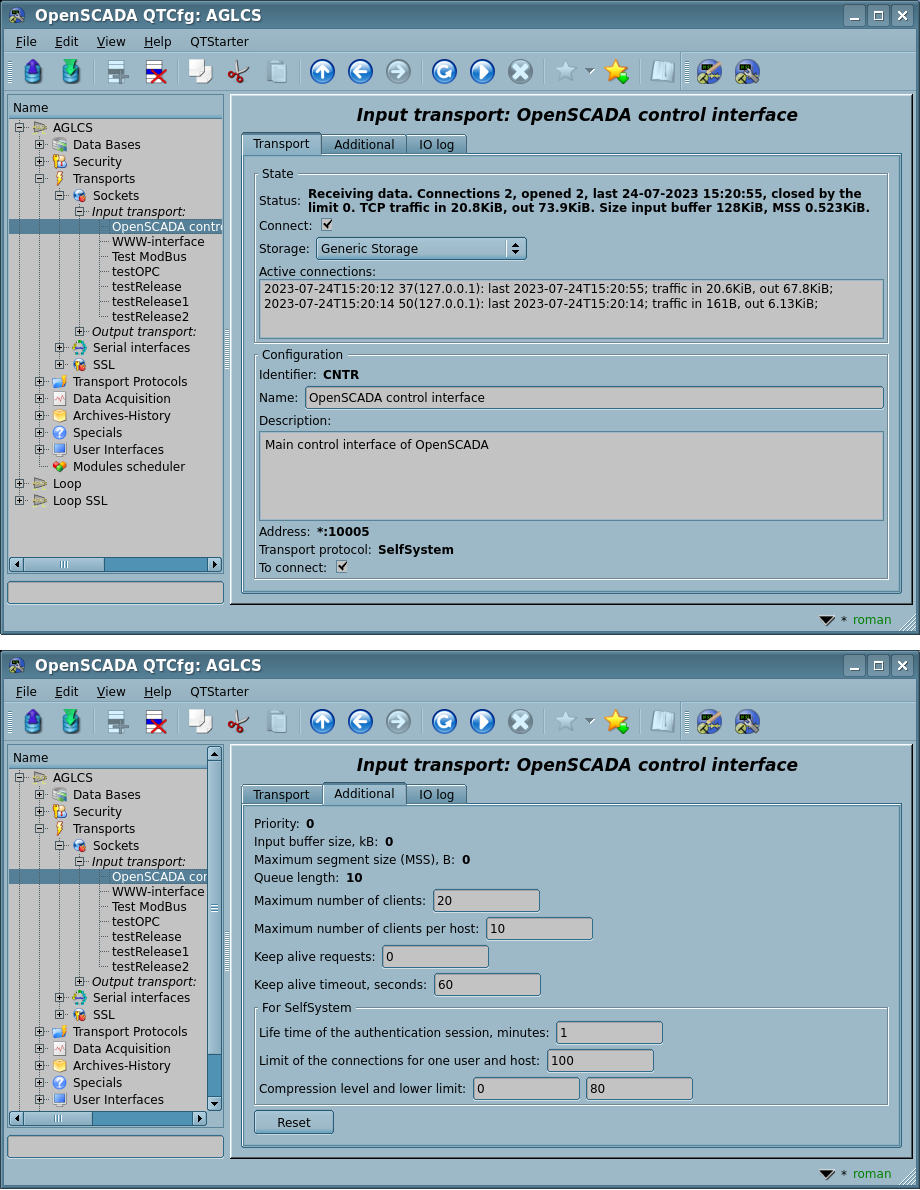This screenshot has height=1190, width=920.
Task: Click the upper tree's horizontal scrollbar
Action: point(115,565)
